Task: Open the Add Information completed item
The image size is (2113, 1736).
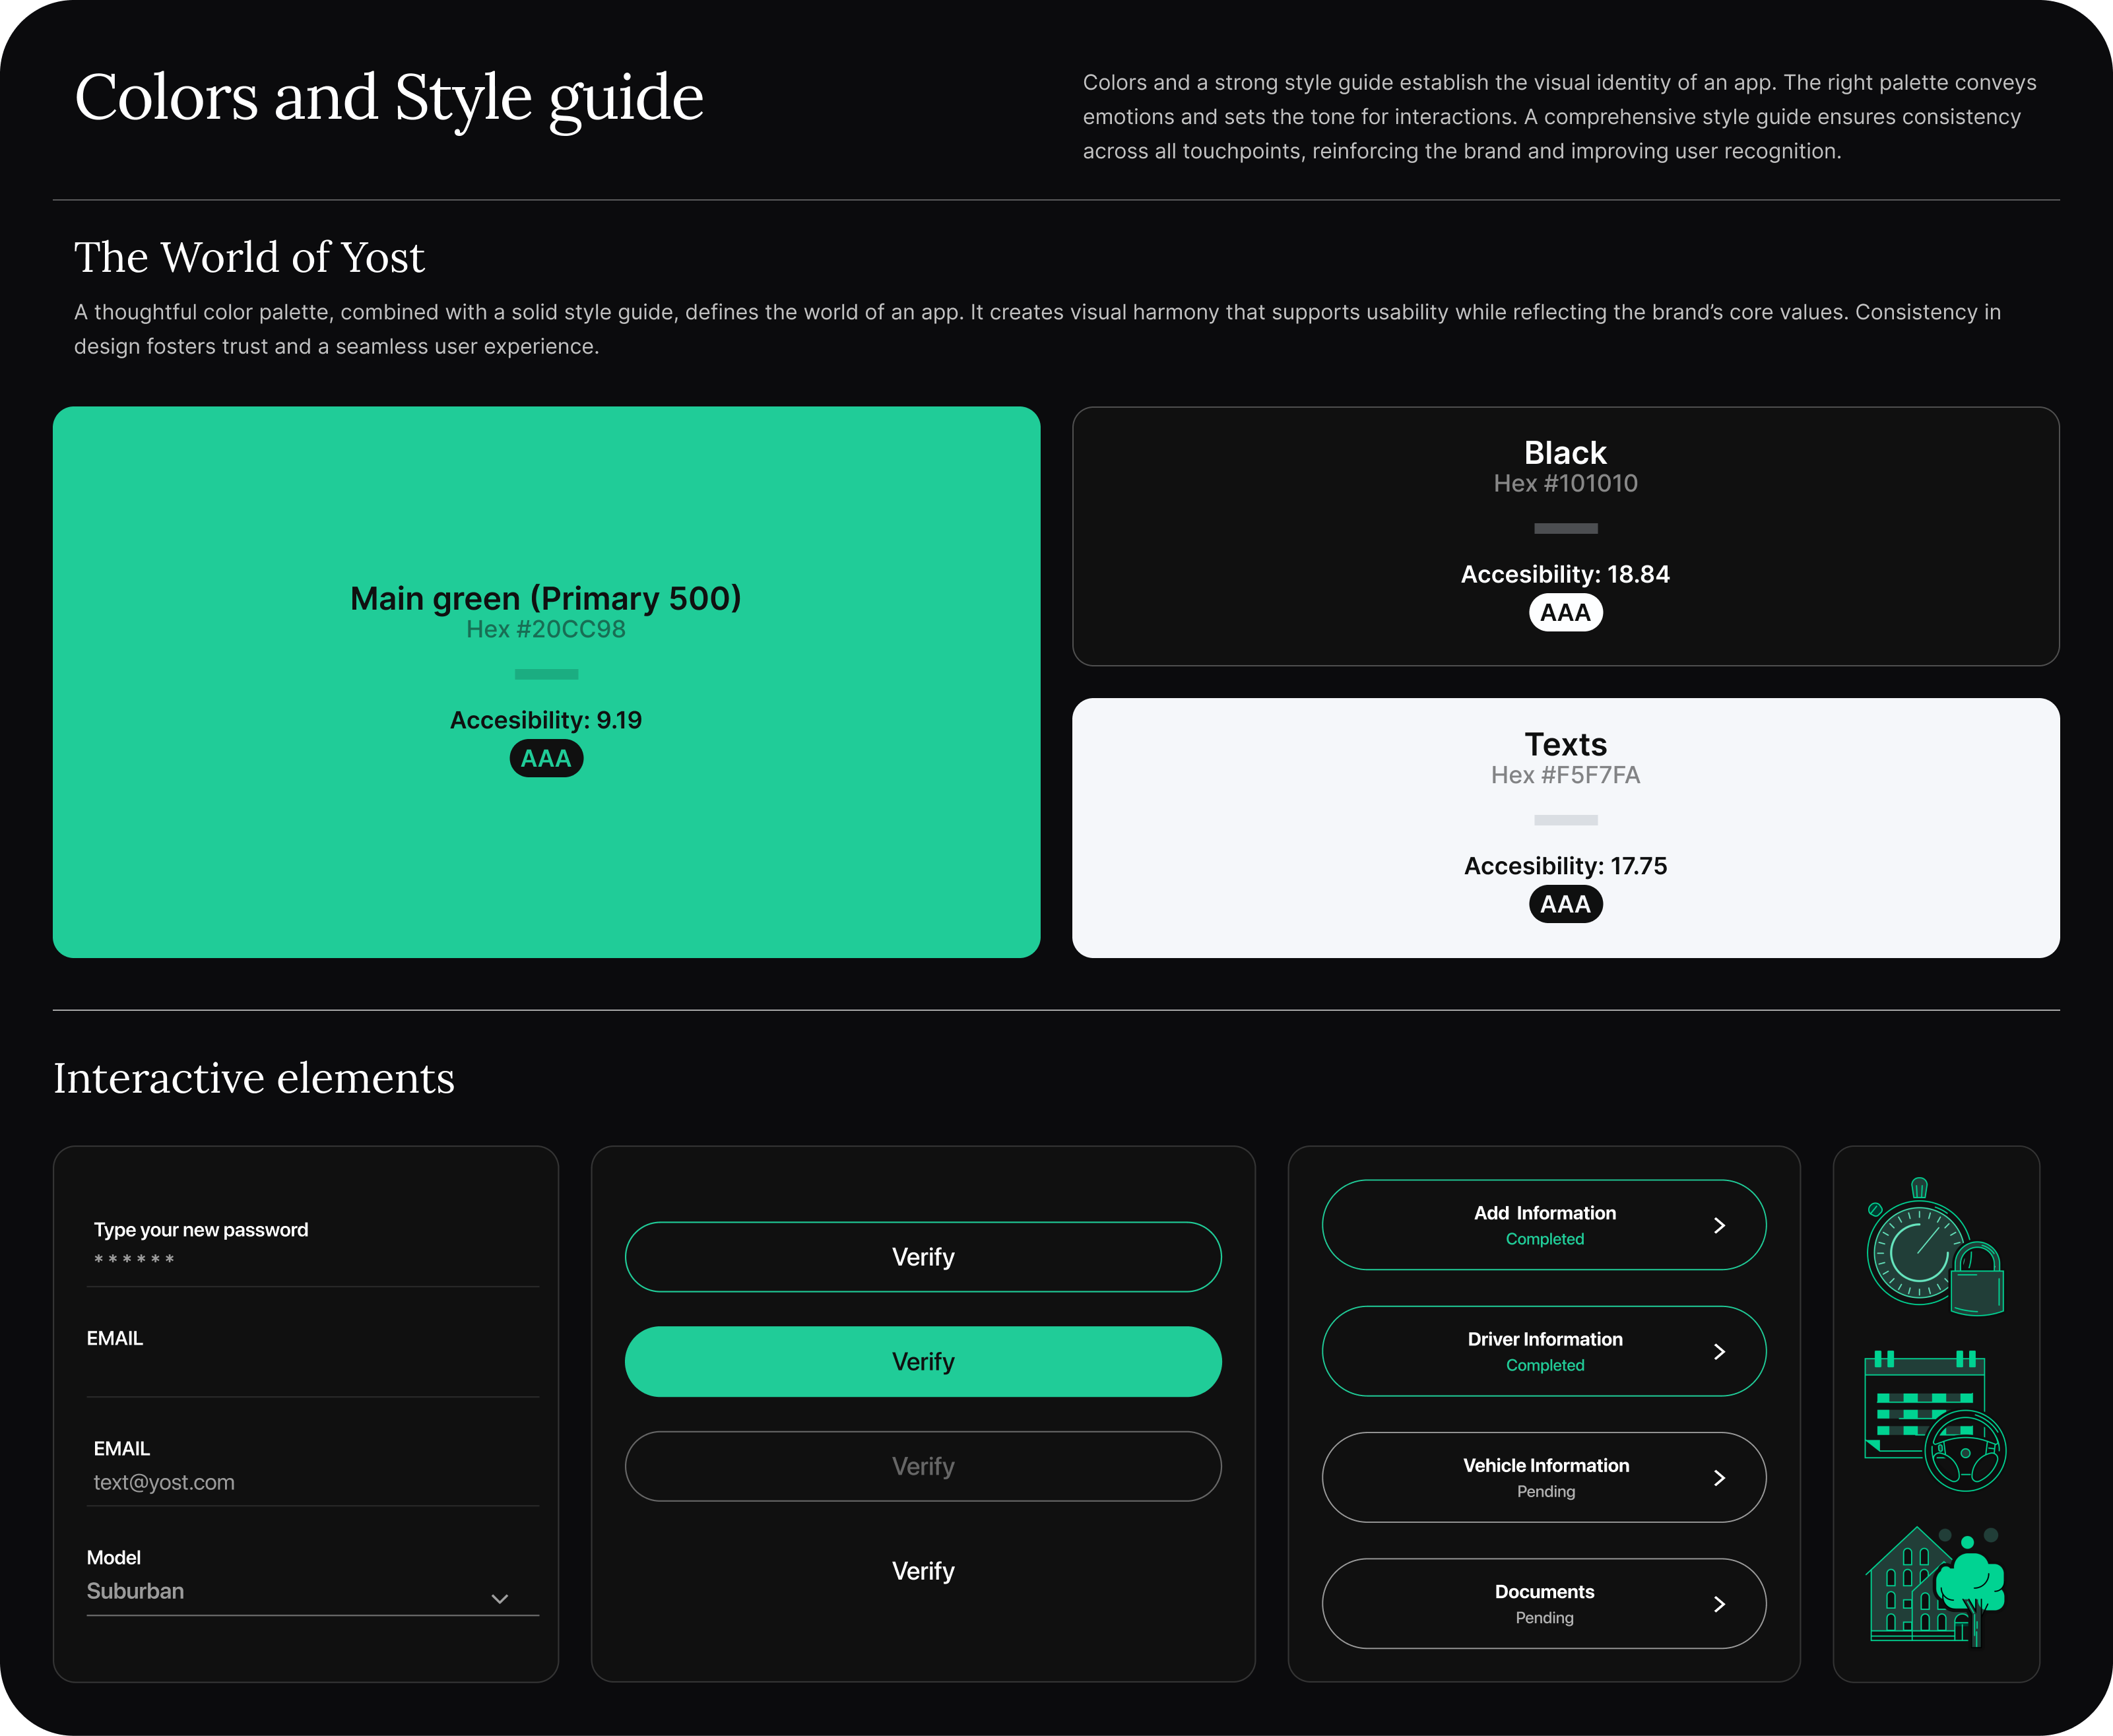Action: click(1544, 1225)
